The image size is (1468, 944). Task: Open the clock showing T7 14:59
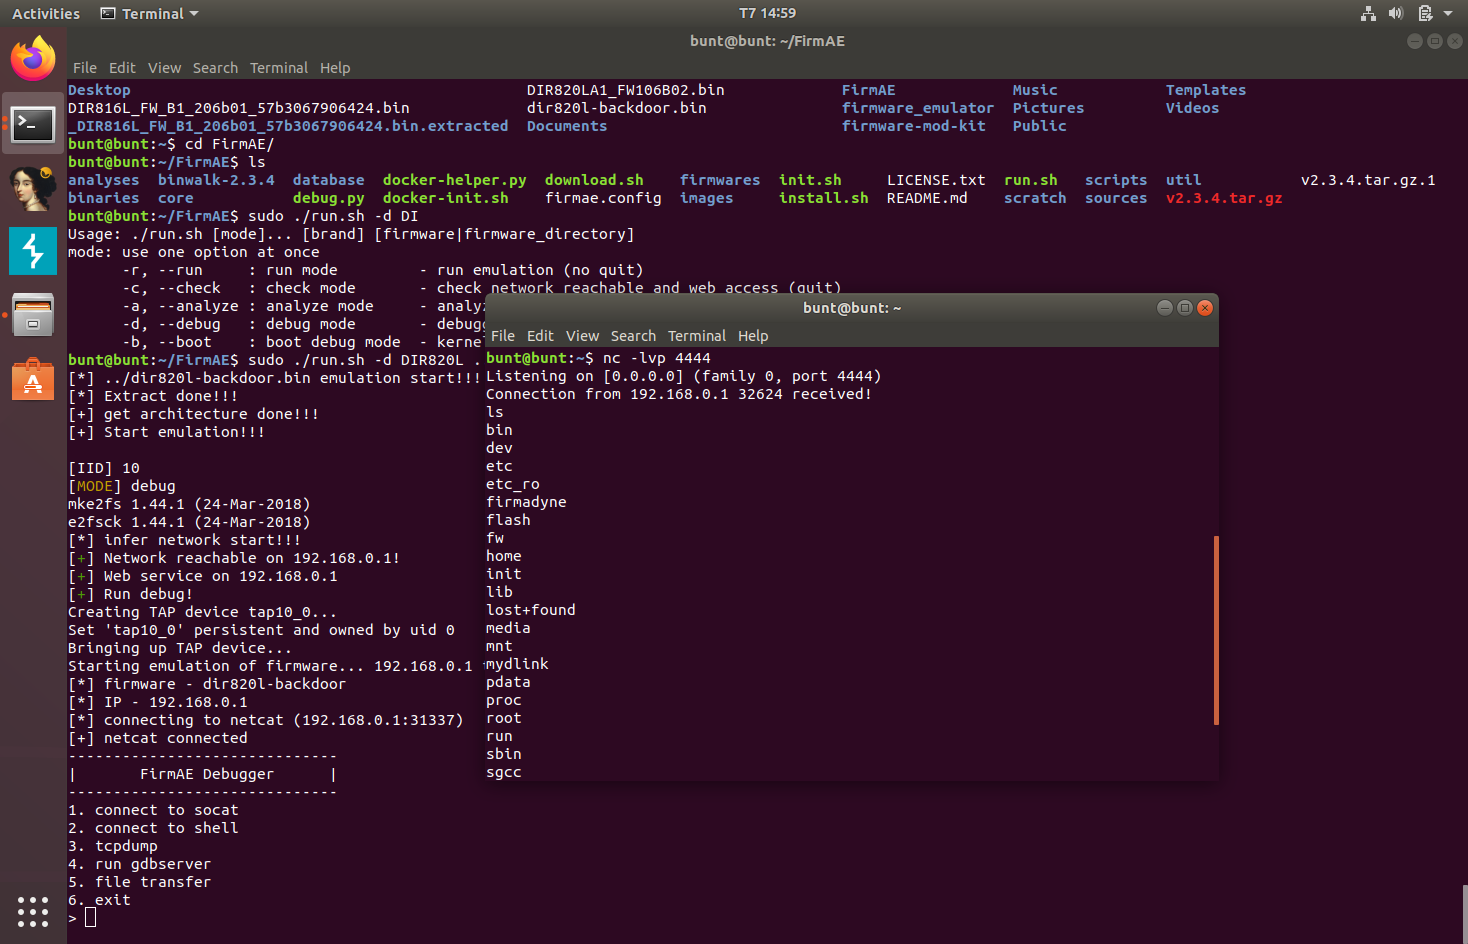767,14
